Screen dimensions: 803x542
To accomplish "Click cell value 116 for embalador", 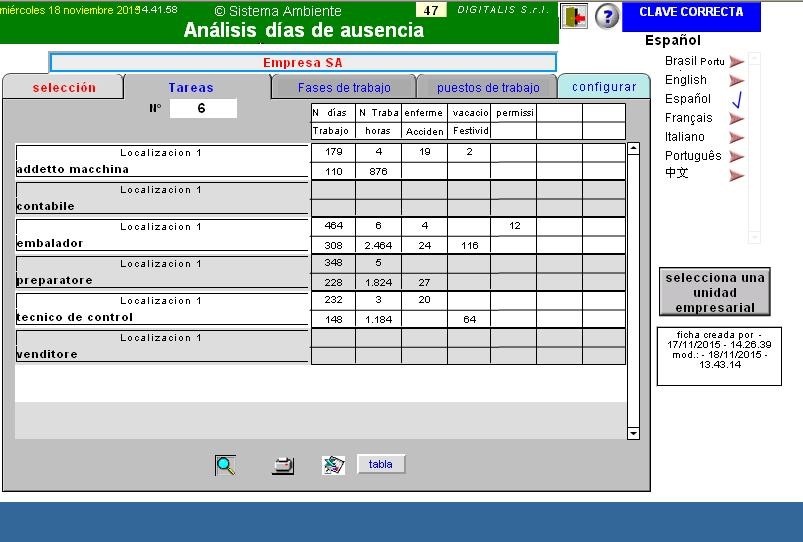I will click(470, 245).
